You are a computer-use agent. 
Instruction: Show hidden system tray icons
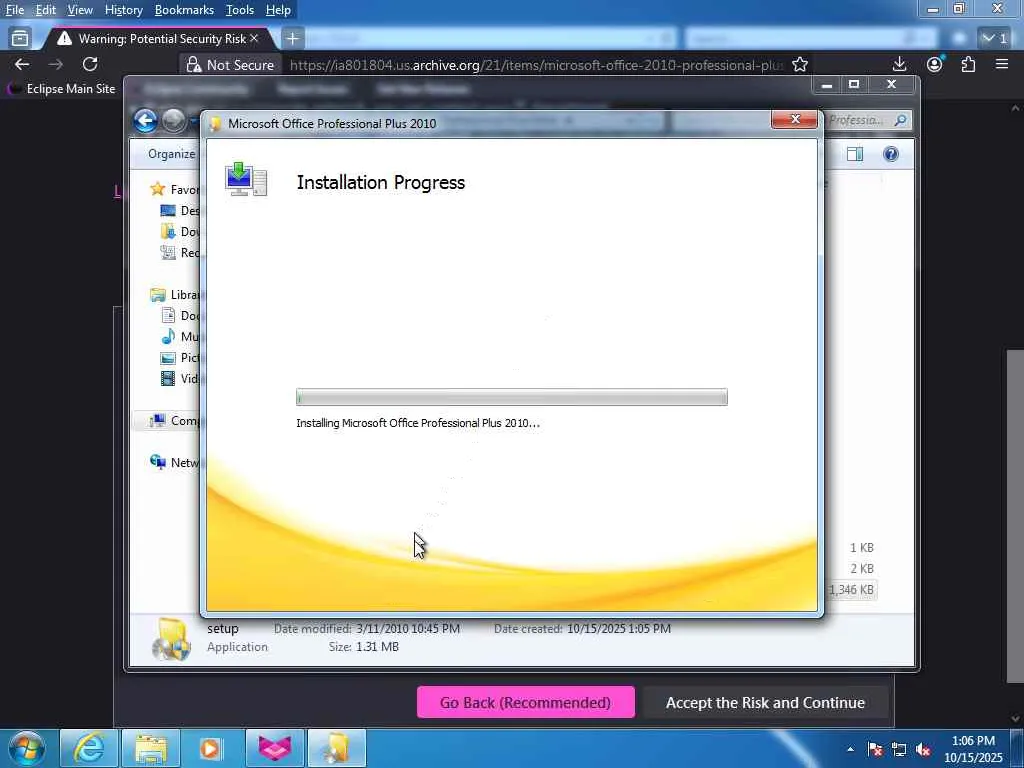click(x=850, y=750)
